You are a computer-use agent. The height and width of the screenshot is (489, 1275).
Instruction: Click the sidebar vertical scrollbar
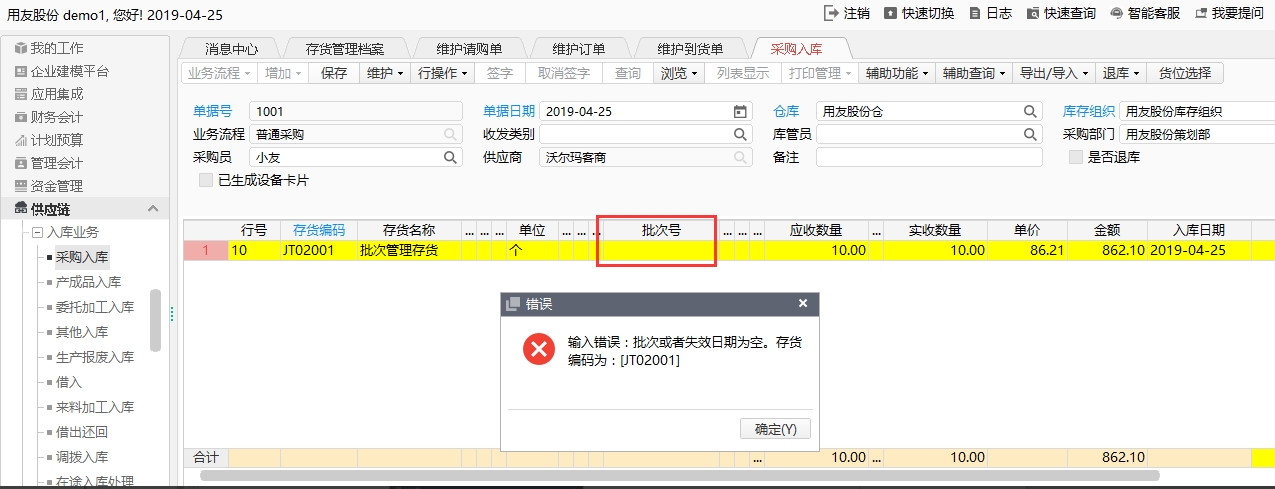coord(155,320)
